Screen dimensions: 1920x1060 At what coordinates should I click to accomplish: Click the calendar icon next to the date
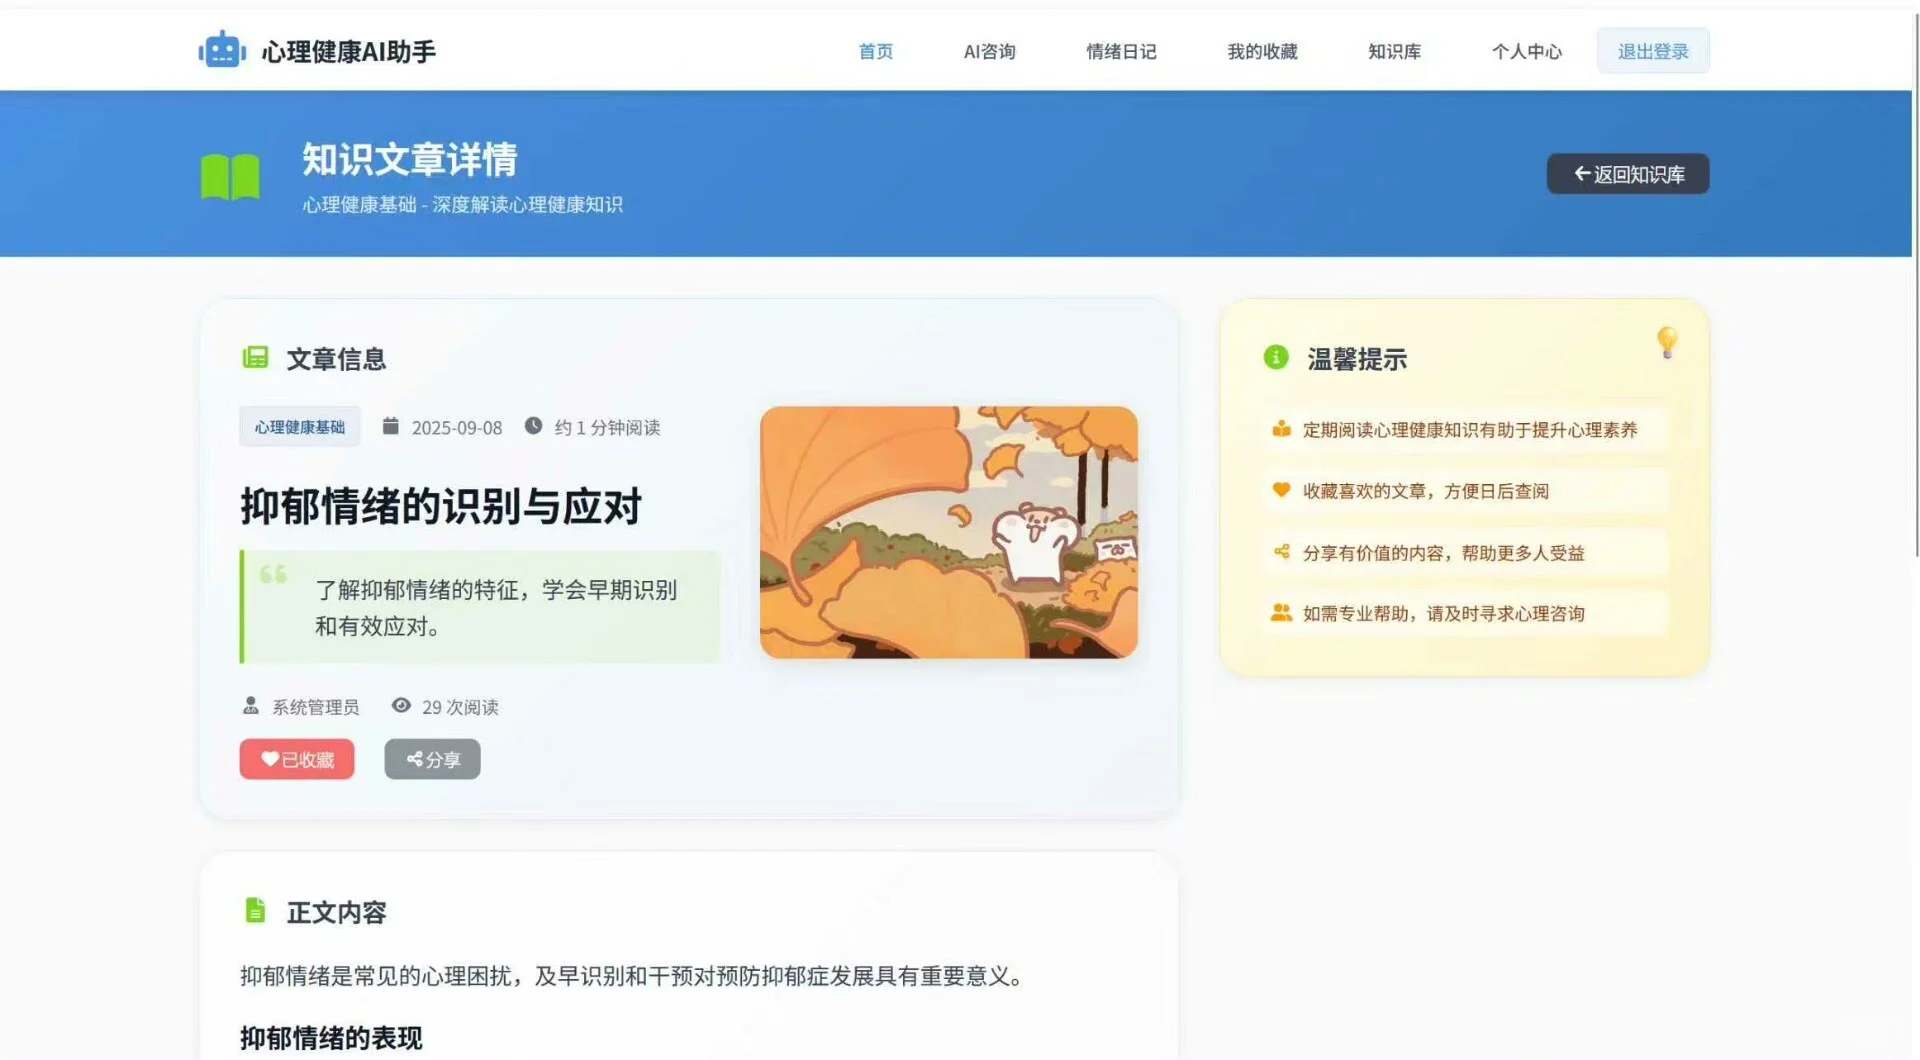click(x=390, y=426)
